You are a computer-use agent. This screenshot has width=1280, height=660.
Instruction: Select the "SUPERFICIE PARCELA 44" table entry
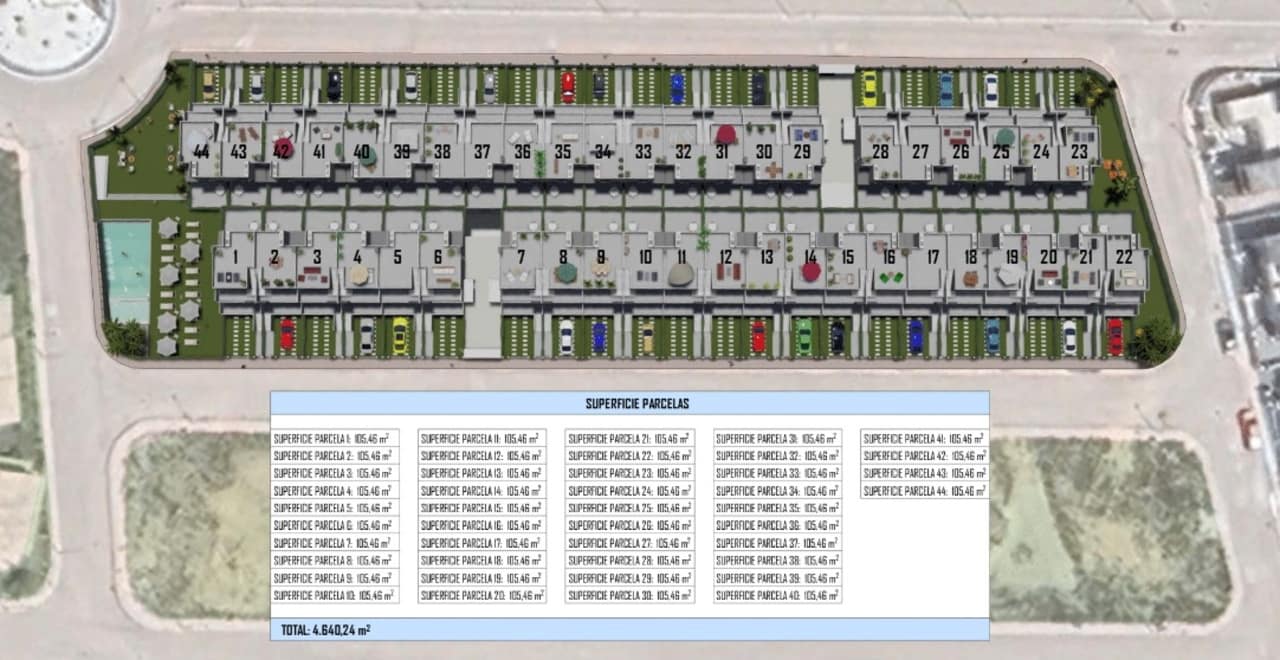coord(924,491)
